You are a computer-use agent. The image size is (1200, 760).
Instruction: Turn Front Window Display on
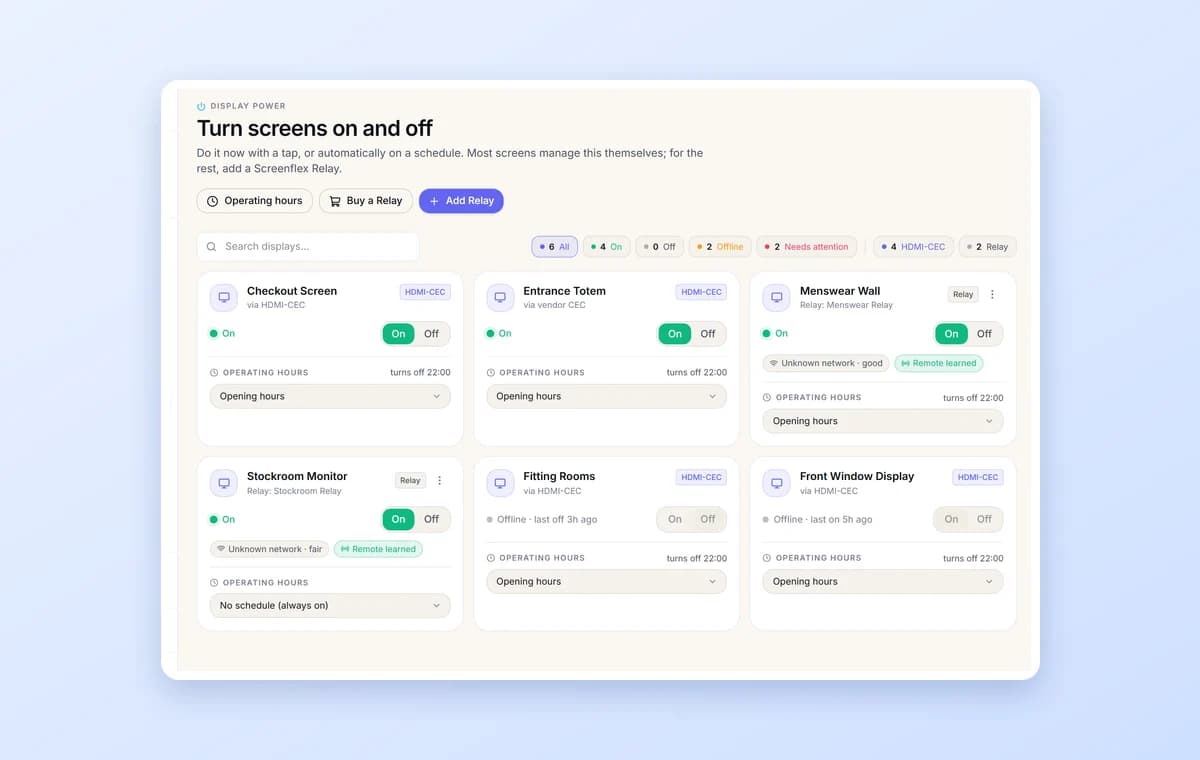pyautogui.click(x=951, y=519)
